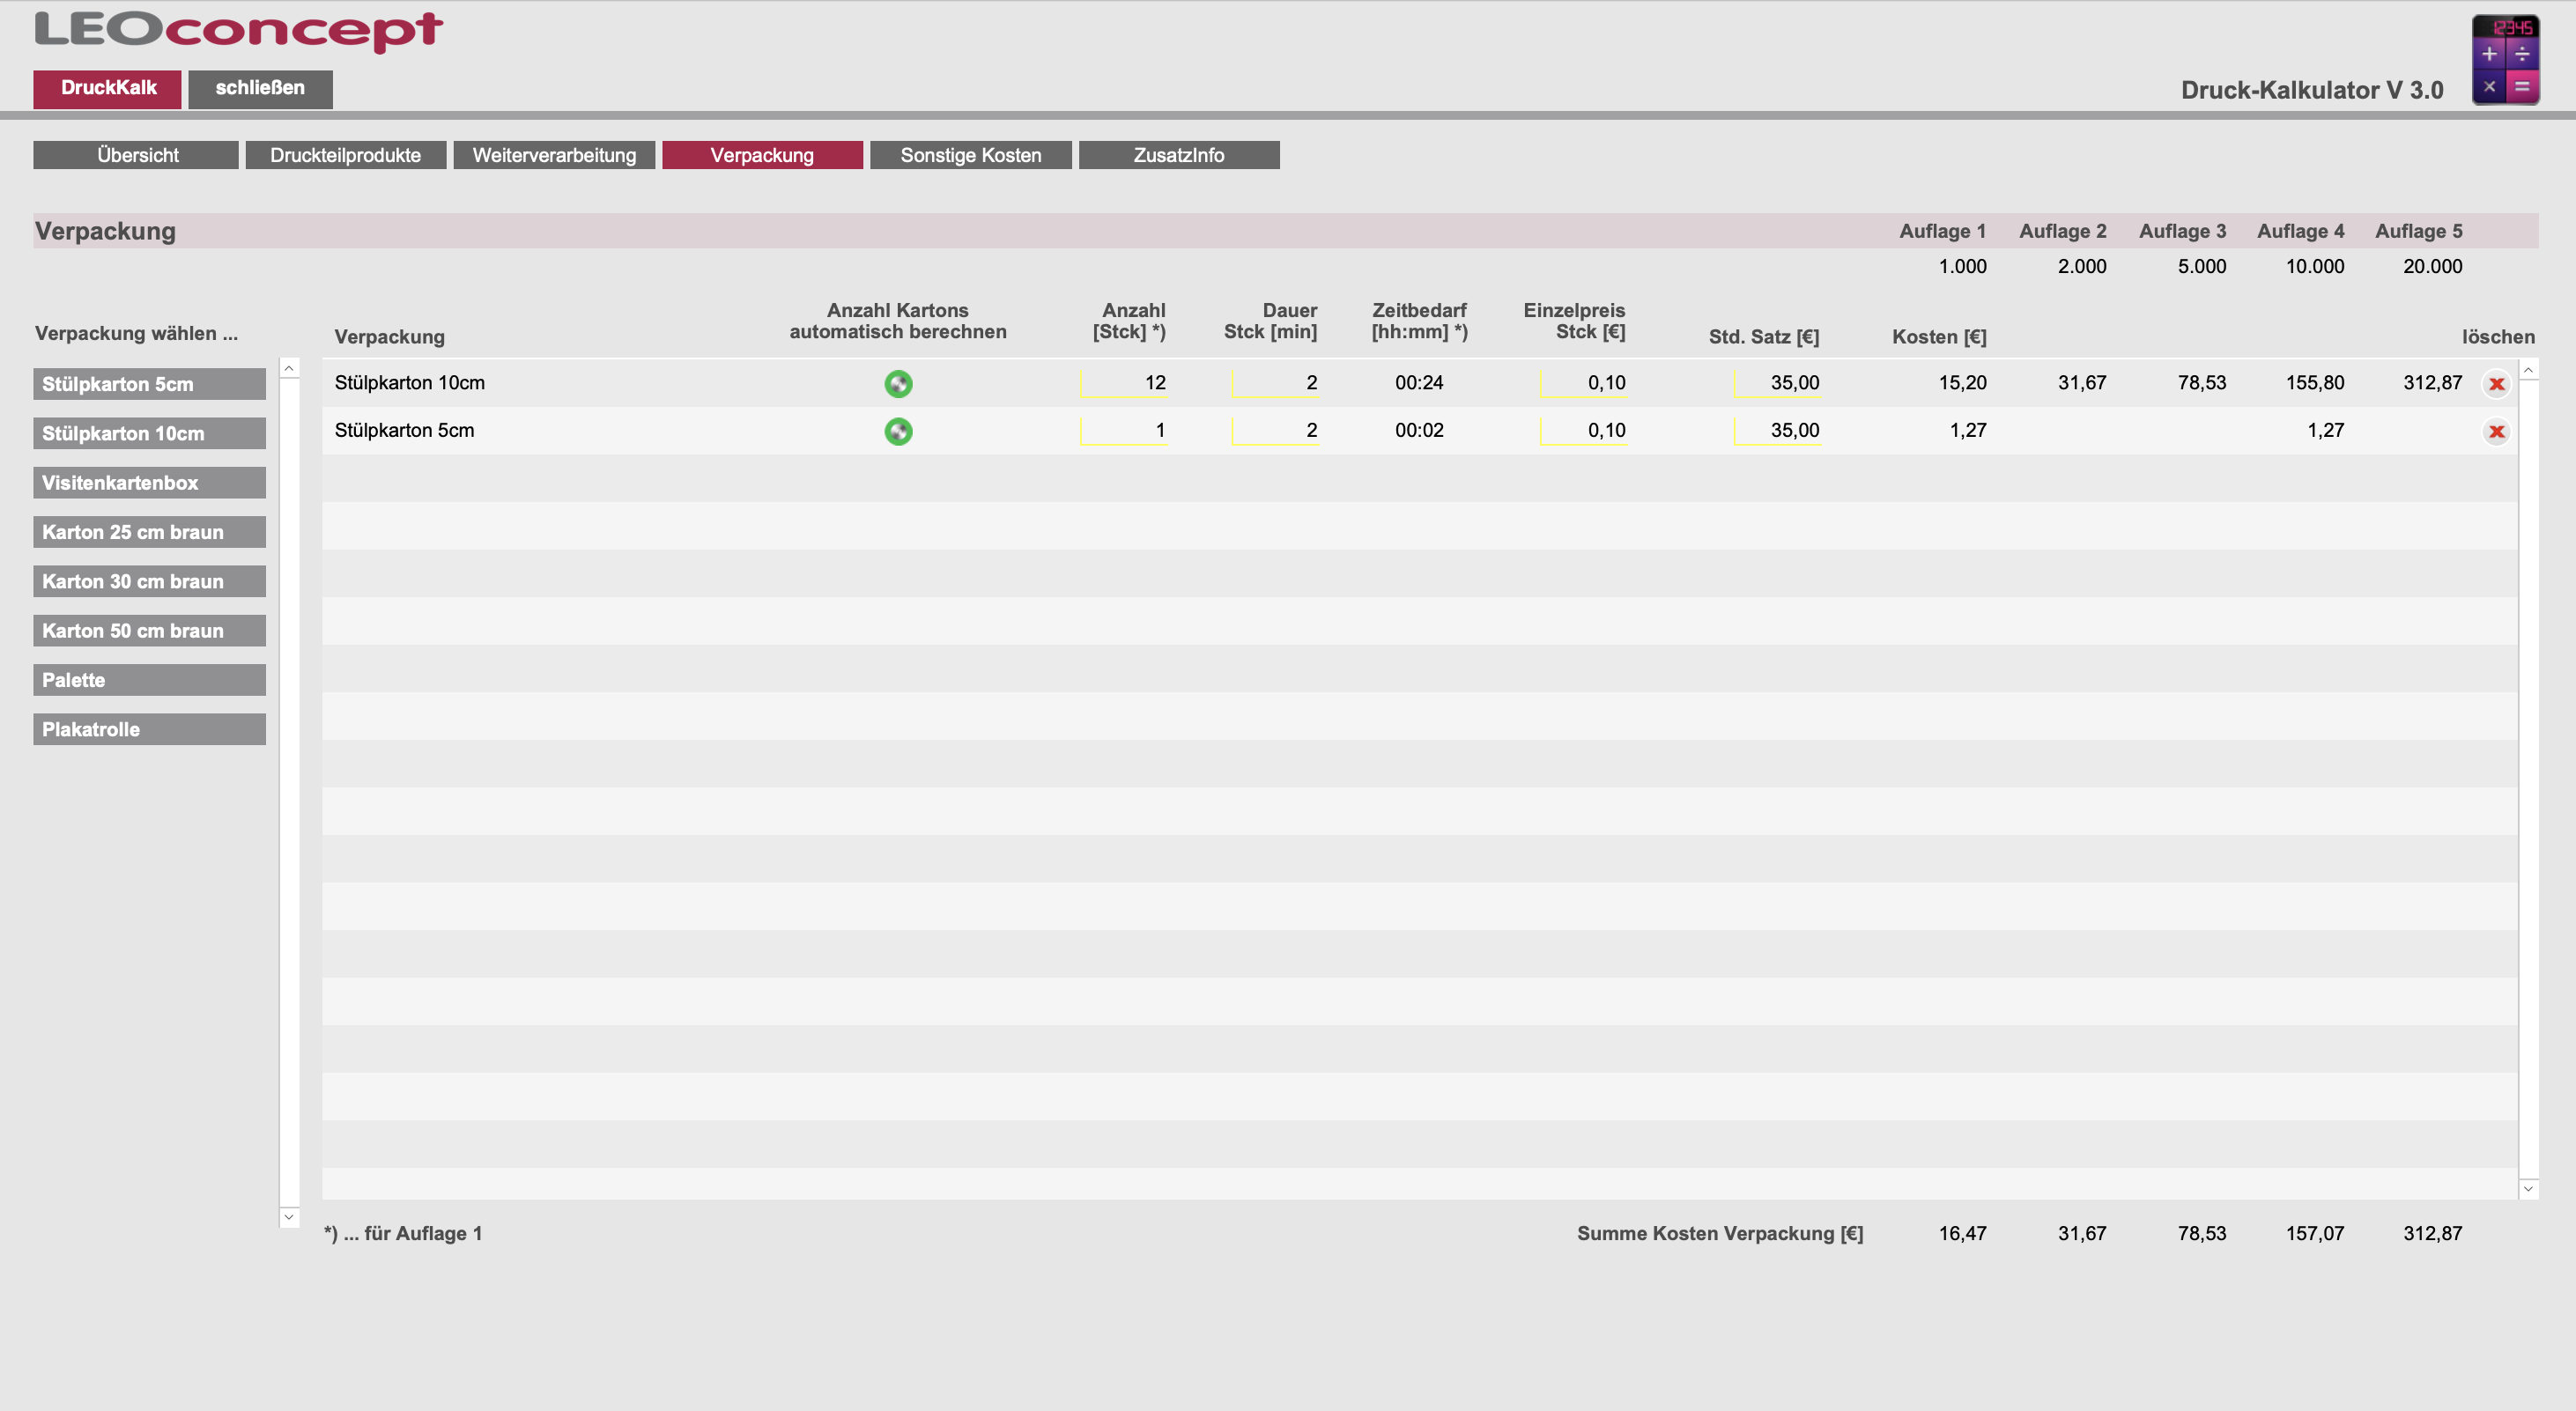Toggle automatic carton calculation for Stülpkarton 5cm
Viewport: 2576px width, 1411px height.
[x=898, y=432]
